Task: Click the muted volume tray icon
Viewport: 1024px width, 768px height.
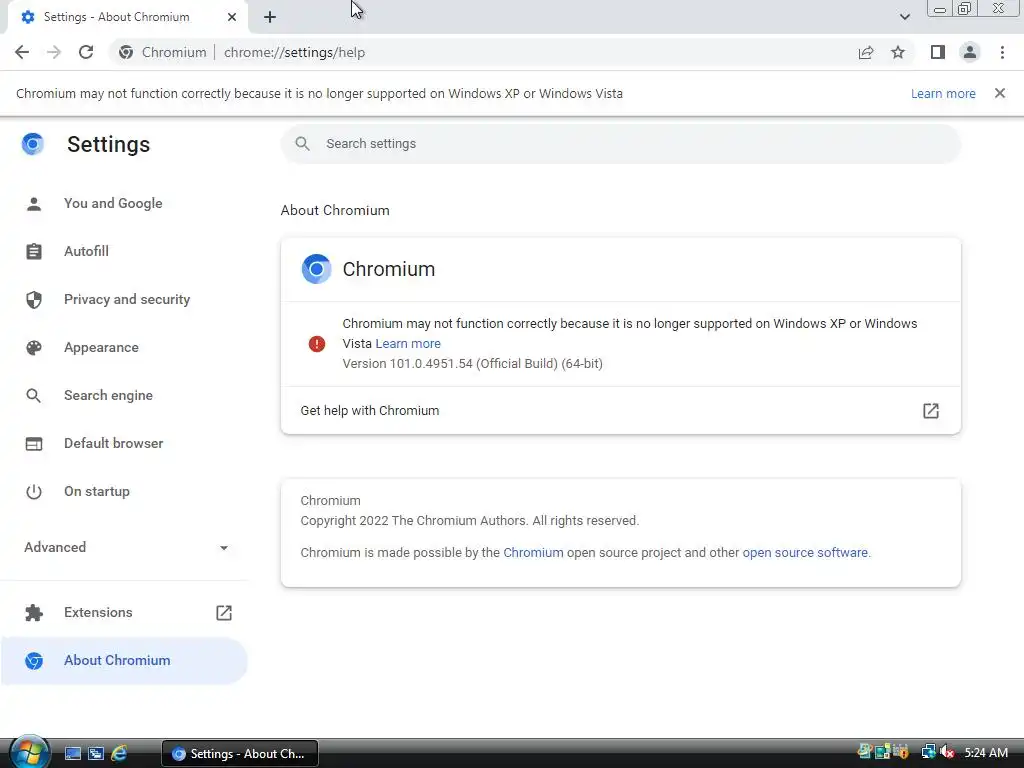Action: (947, 752)
